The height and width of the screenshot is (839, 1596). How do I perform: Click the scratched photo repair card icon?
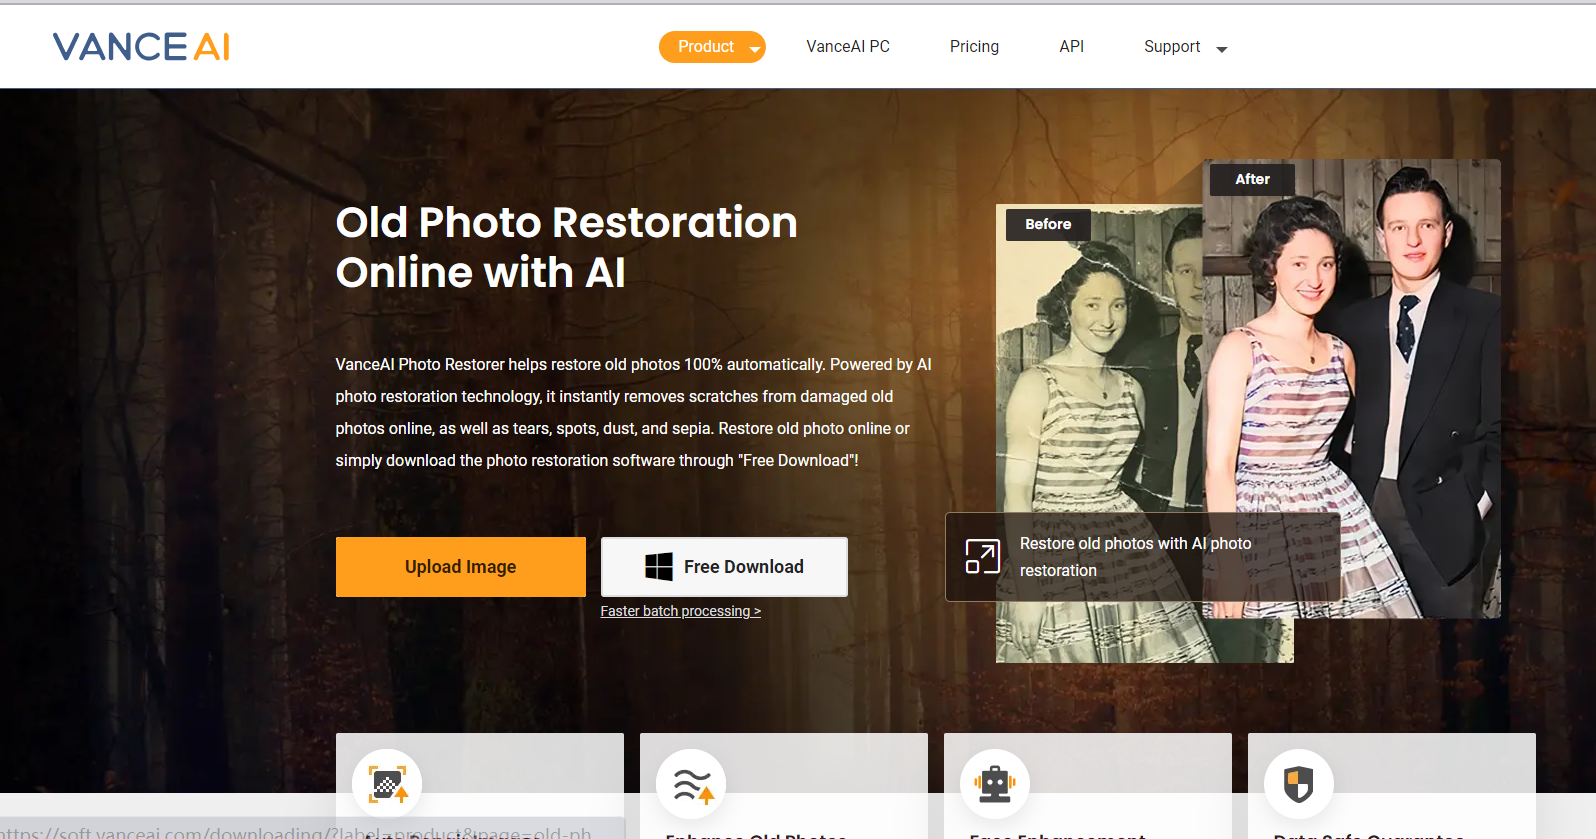(387, 784)
